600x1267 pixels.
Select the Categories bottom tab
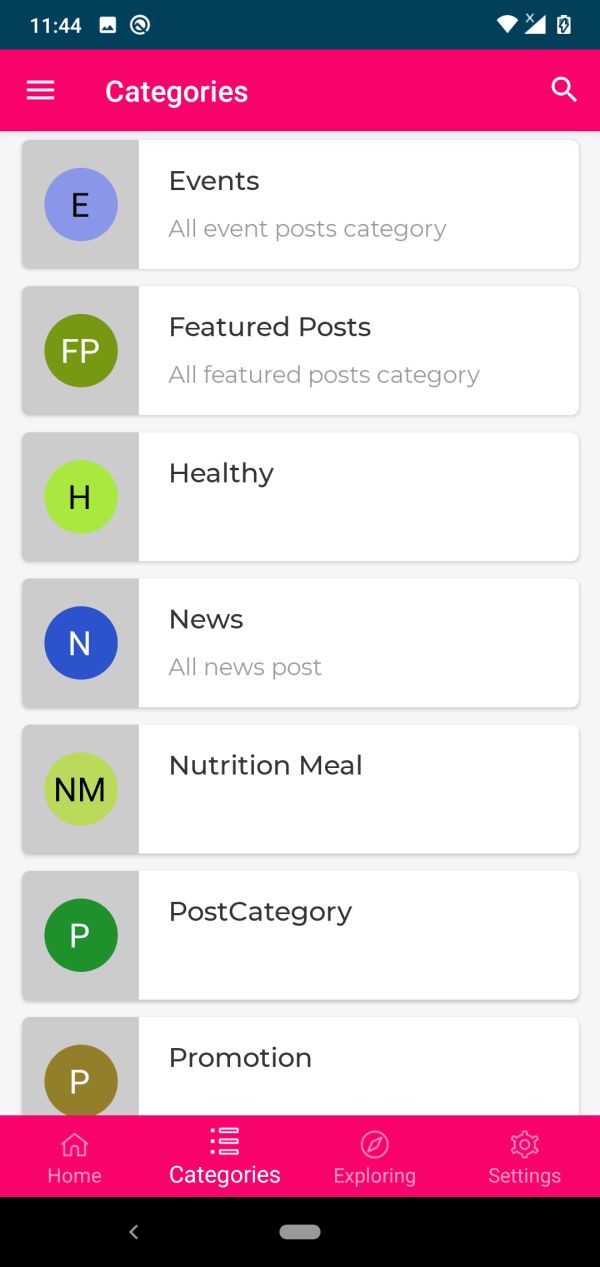pyautogui.click(x=225, y=1157)
